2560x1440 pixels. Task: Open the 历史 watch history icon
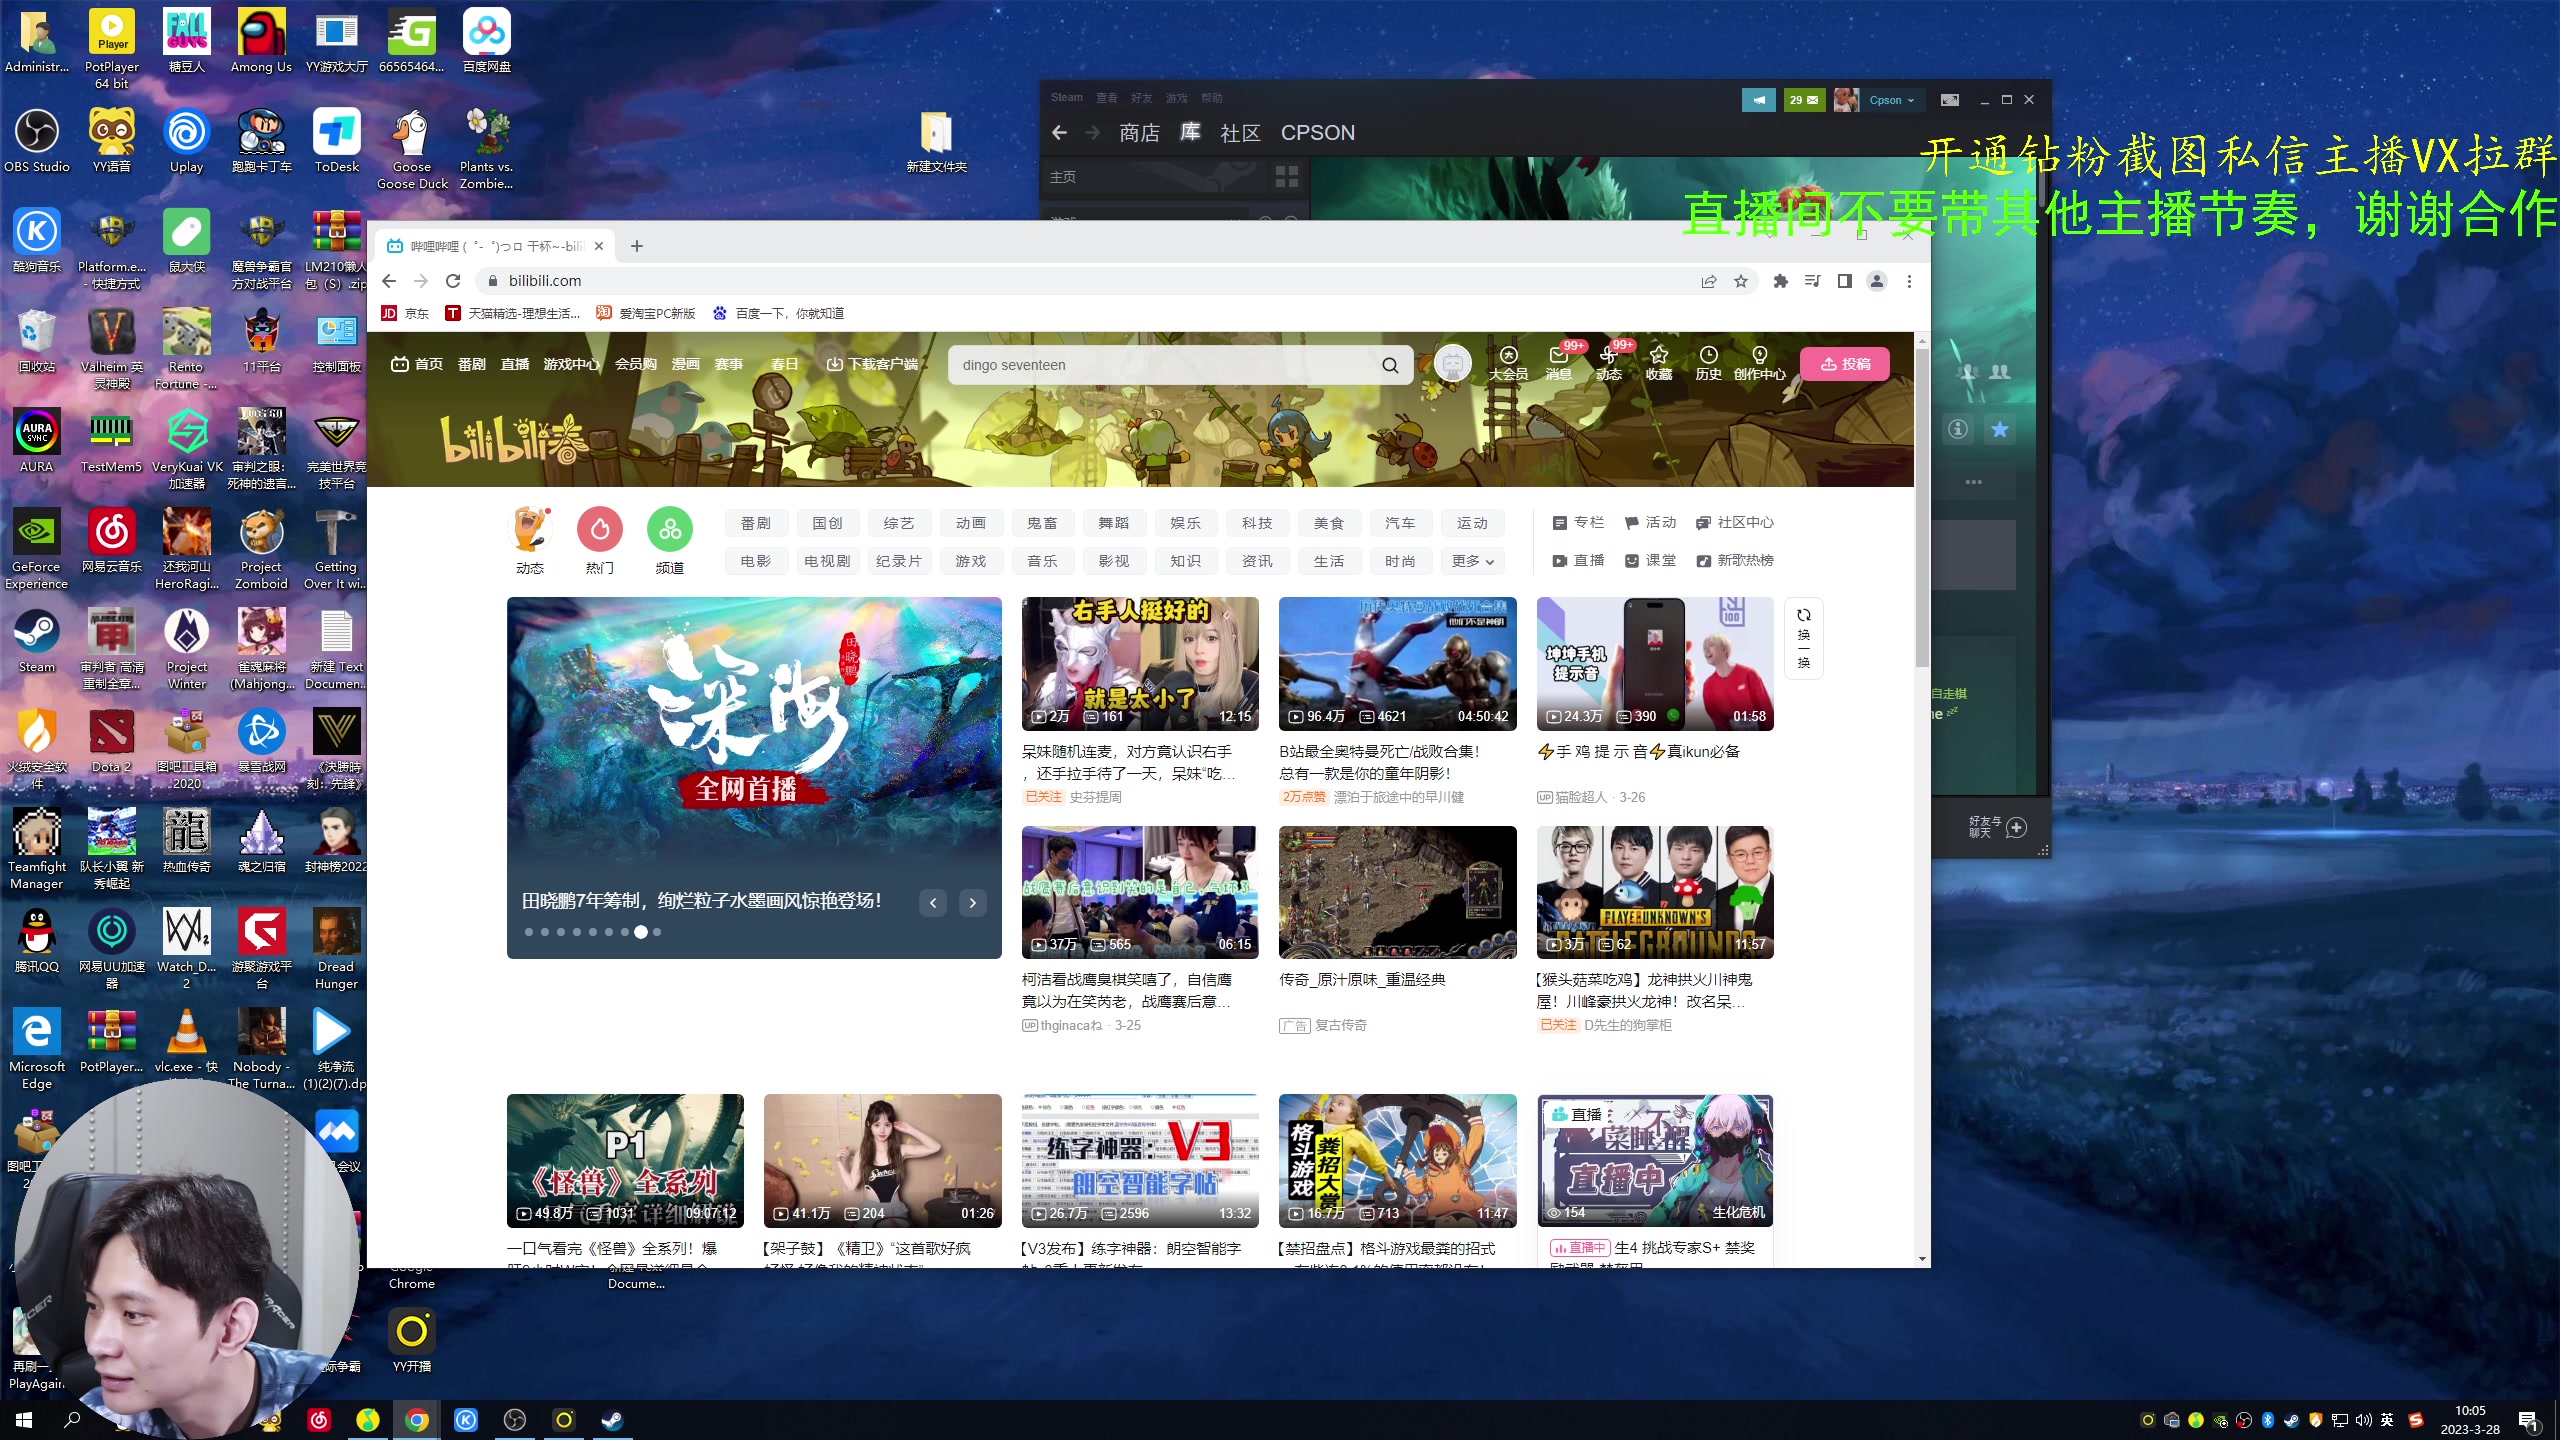point(1709,363)
